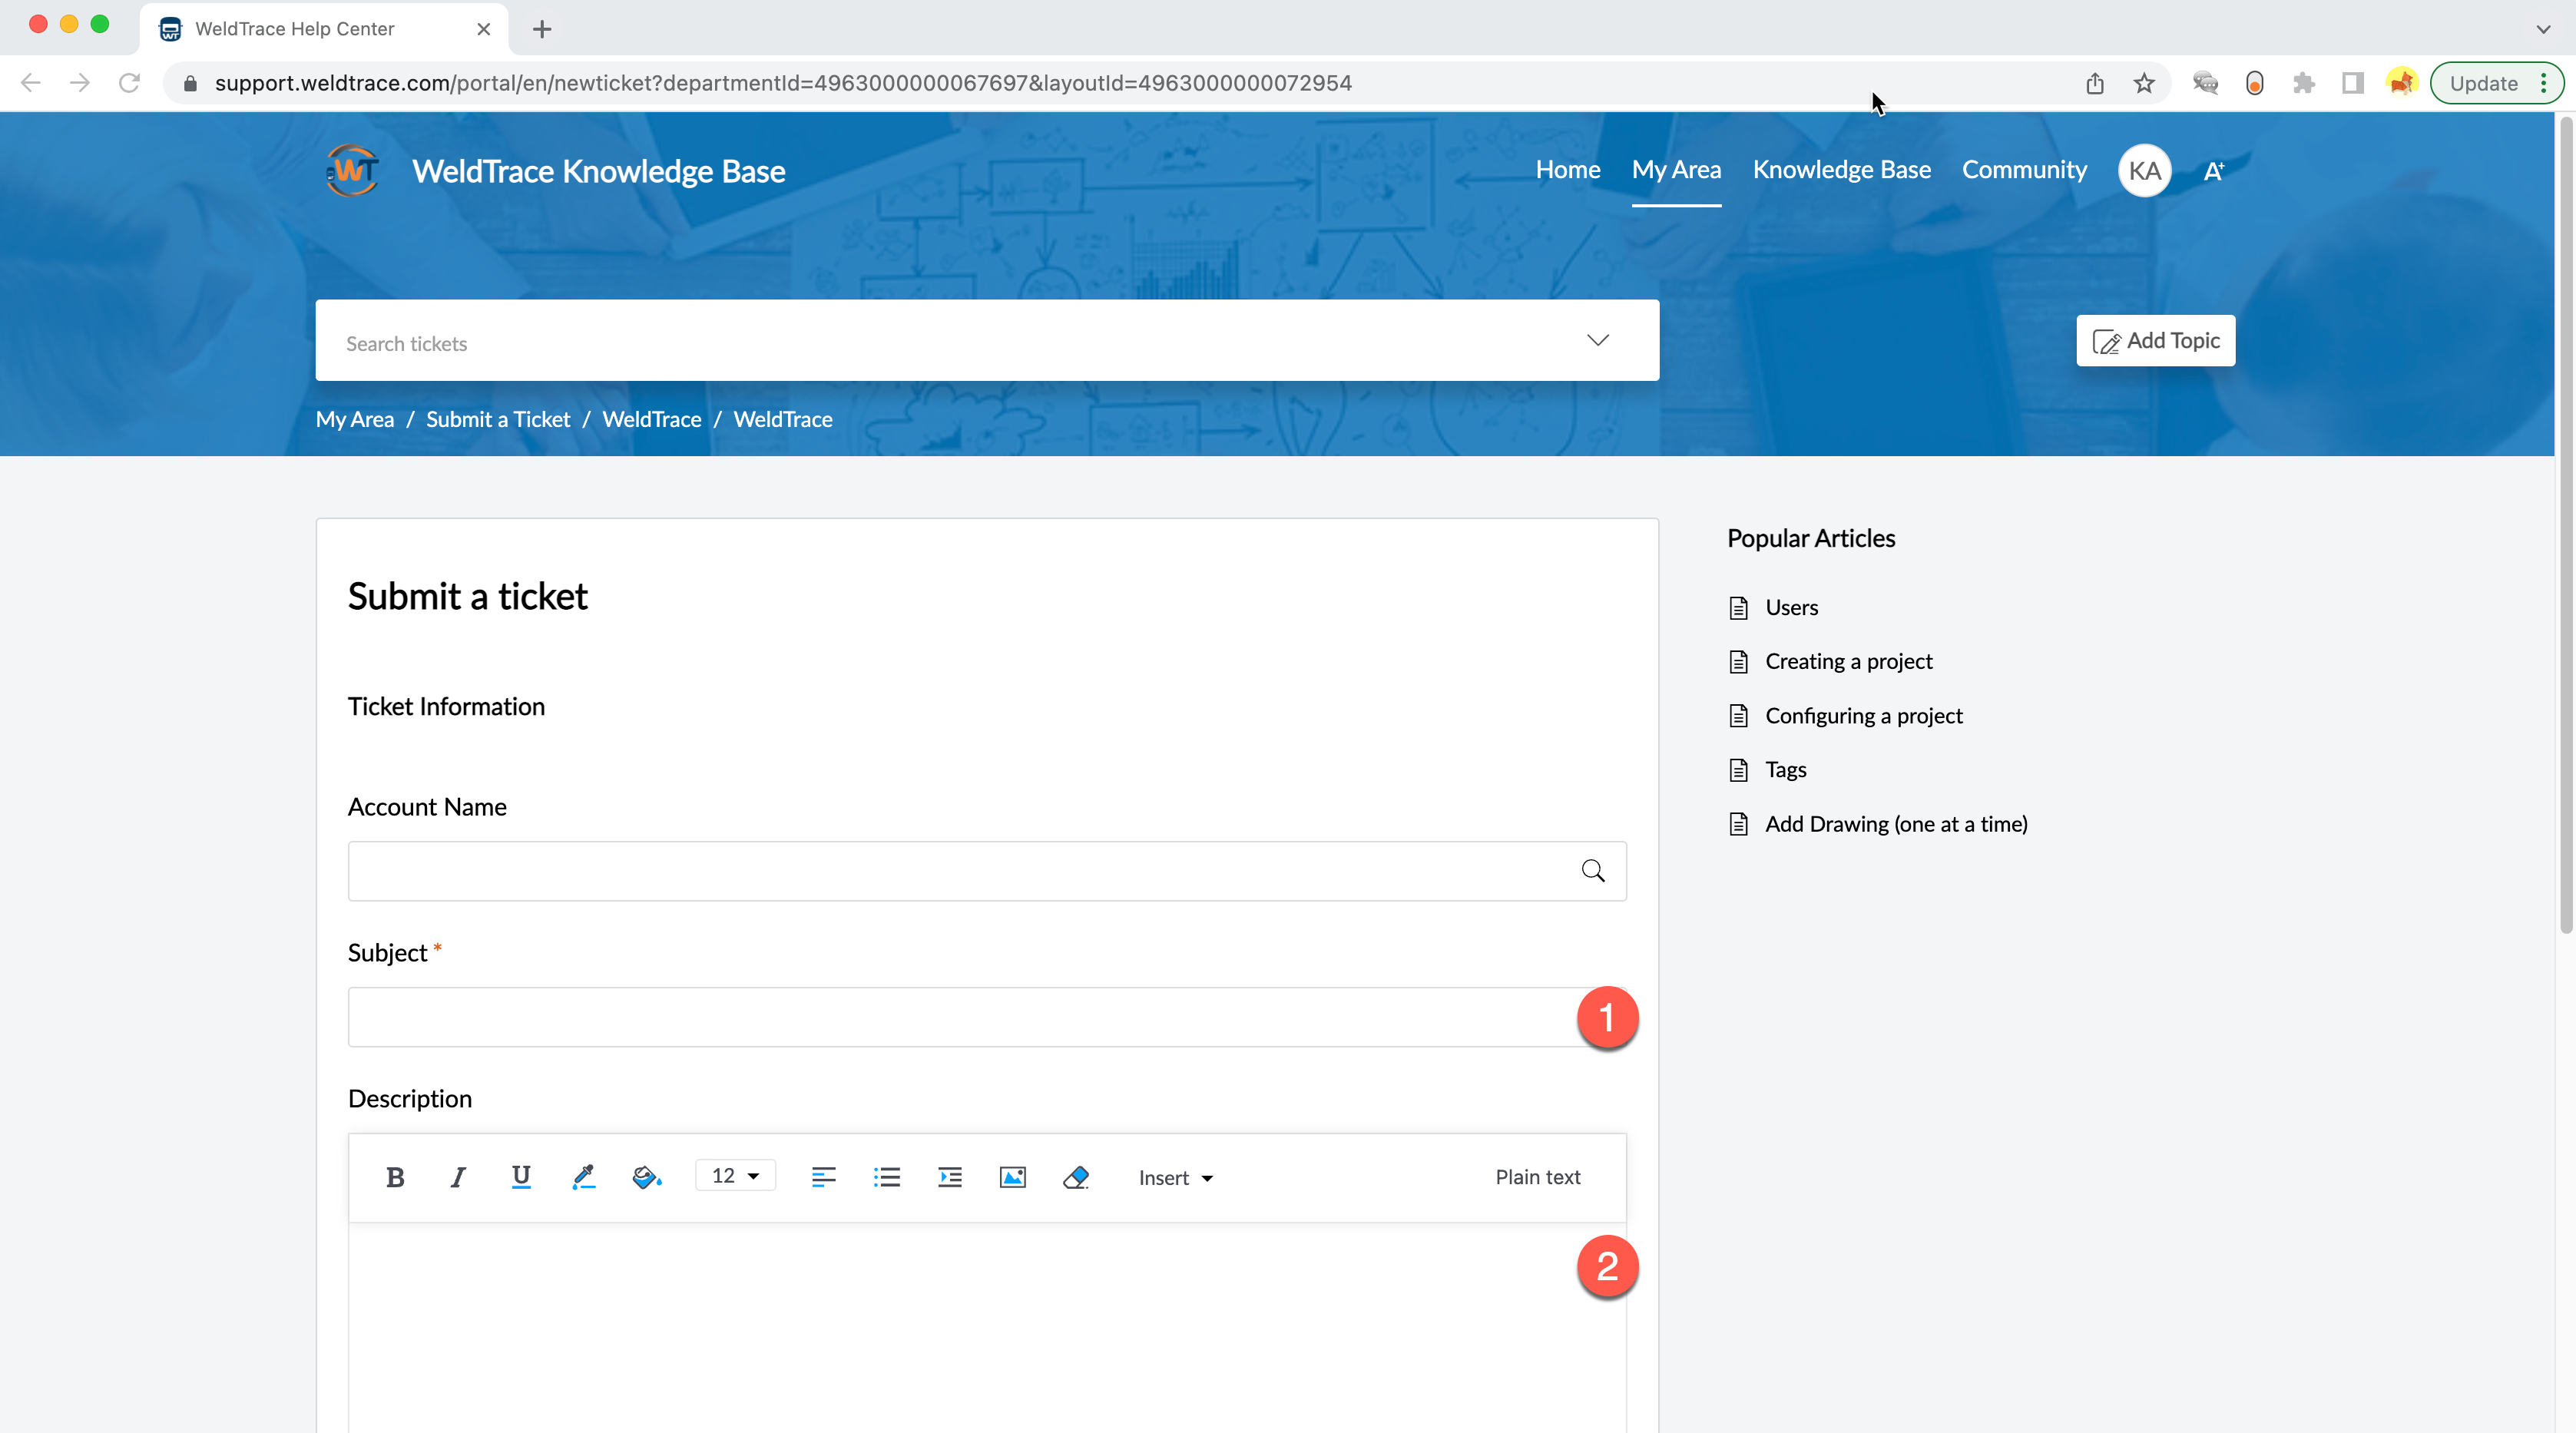The image size is (2576, 1433).
Task: Click the document icon beside Users
Action: 1739,608
